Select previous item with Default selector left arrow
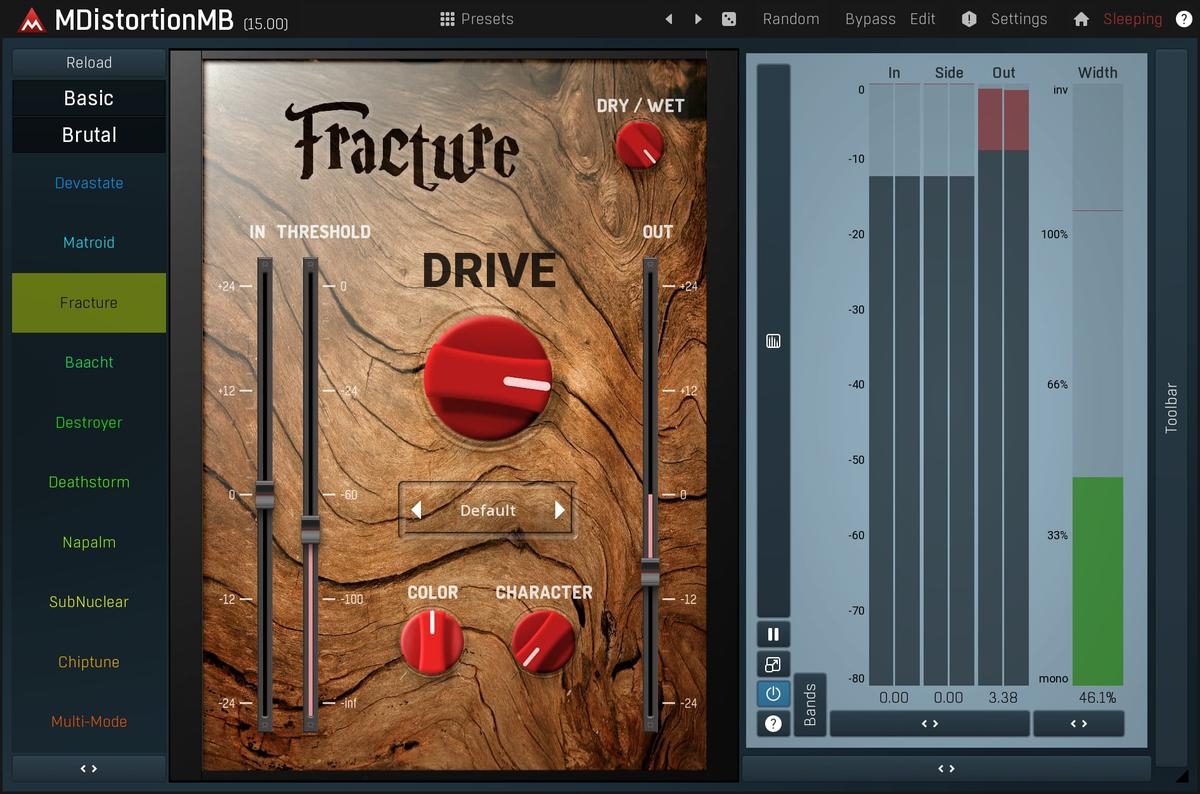The height and width of the screenshot is (794, 1200). 416,510
